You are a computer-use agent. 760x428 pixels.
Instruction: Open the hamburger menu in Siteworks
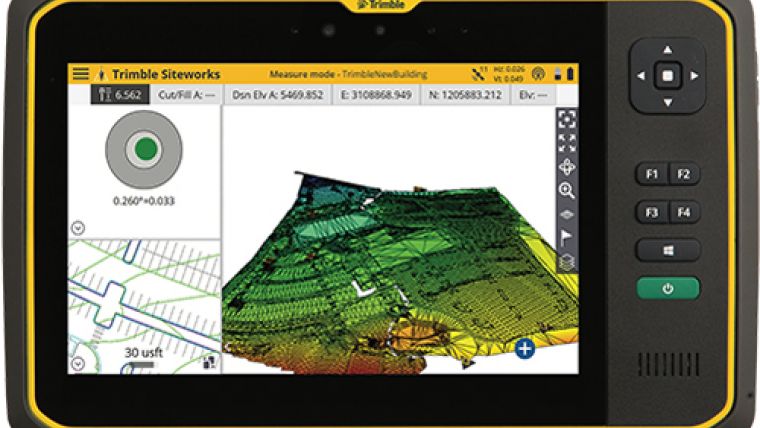pos(80,74)
